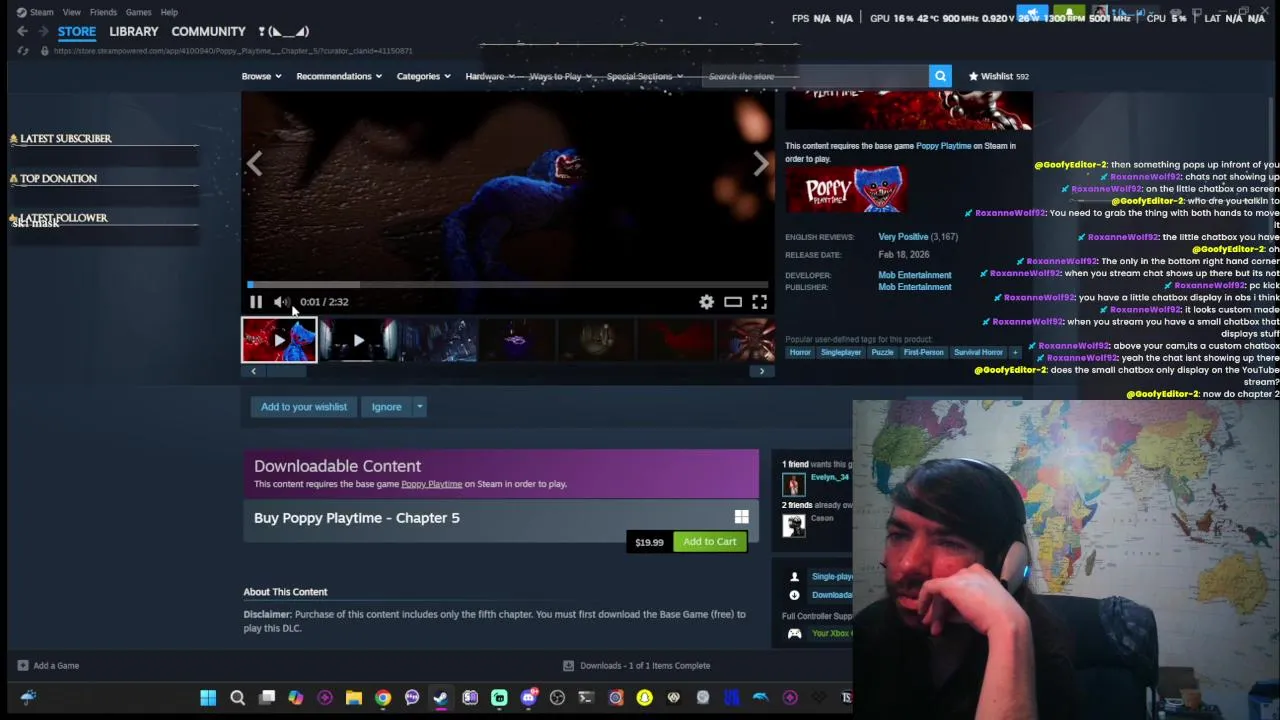Pause the trailer video
1280x720 pixels.
(x=256, y=302)
